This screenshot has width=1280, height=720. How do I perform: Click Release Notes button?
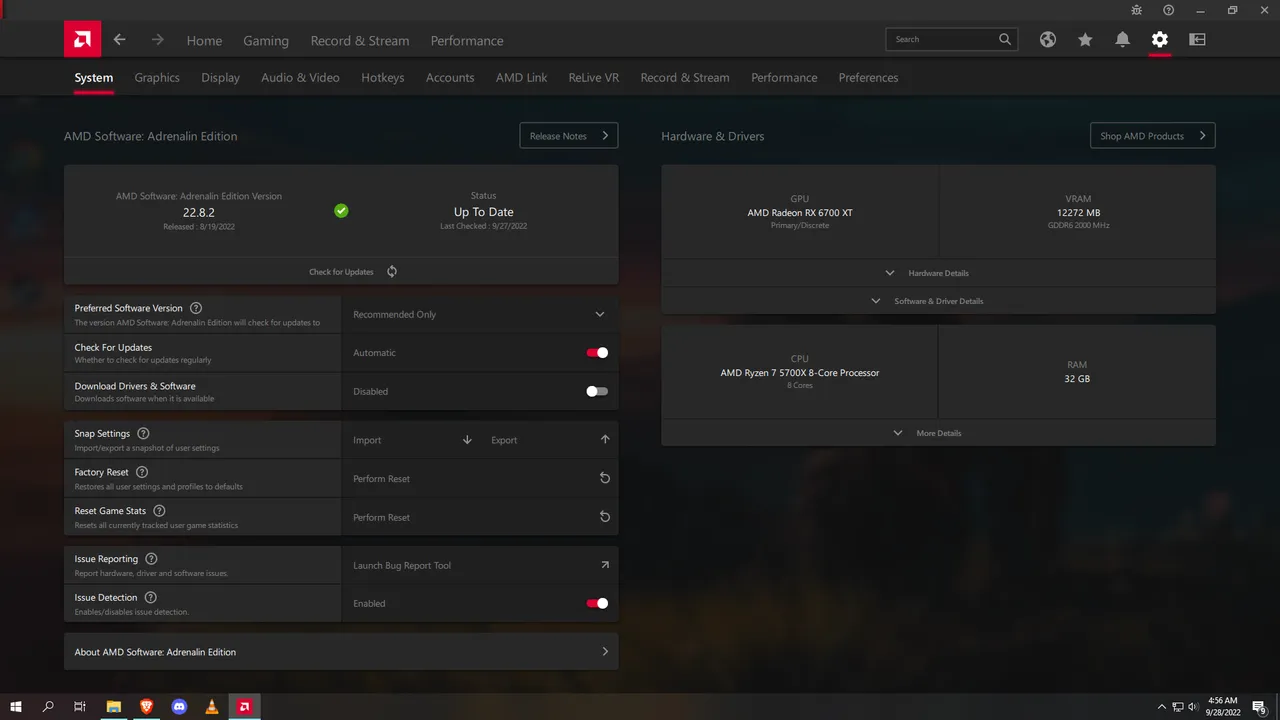[x=569, y=136]
